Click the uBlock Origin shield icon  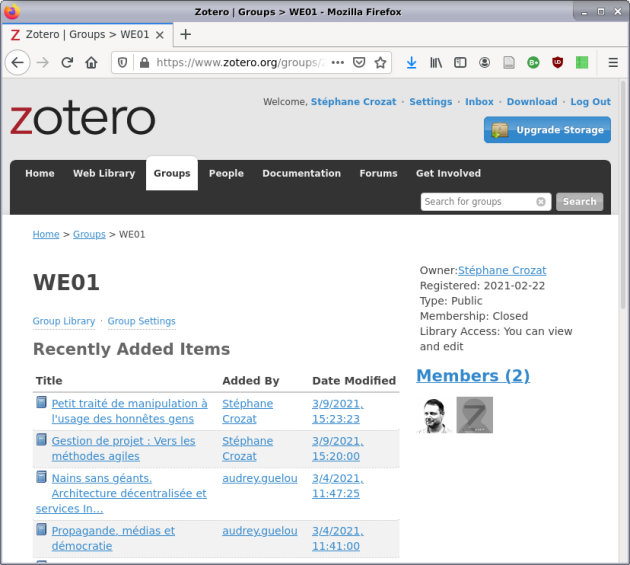(557, 62)
